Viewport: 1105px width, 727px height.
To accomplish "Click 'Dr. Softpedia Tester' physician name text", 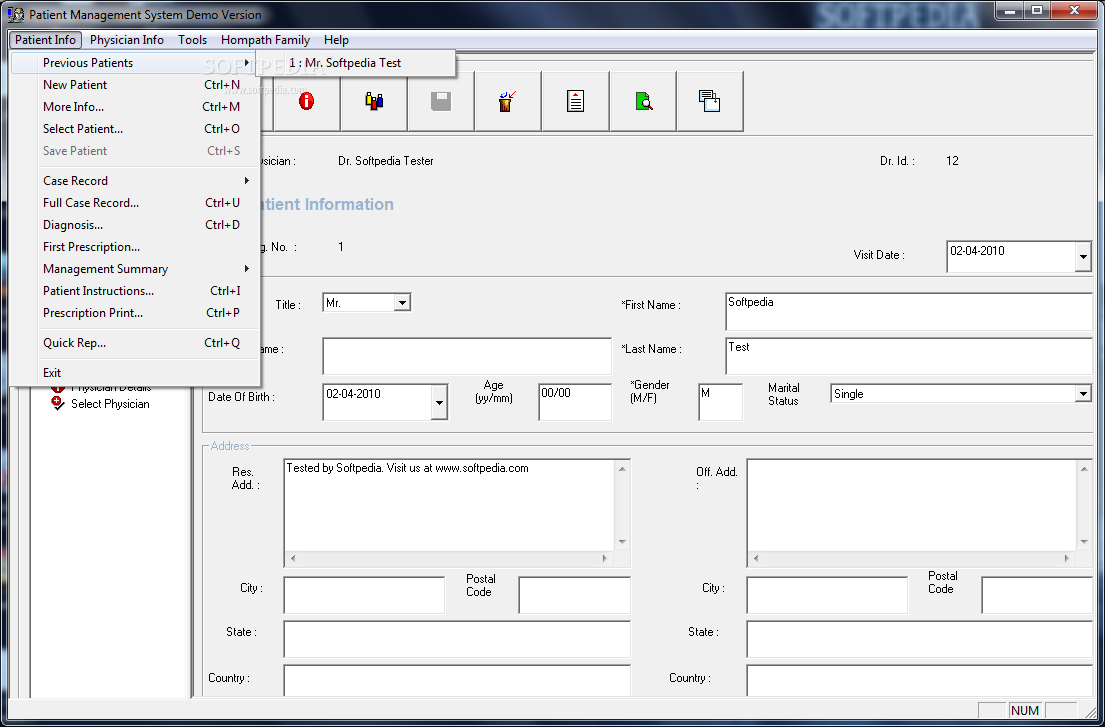I will pyautogui.click(x=385, y=161).
